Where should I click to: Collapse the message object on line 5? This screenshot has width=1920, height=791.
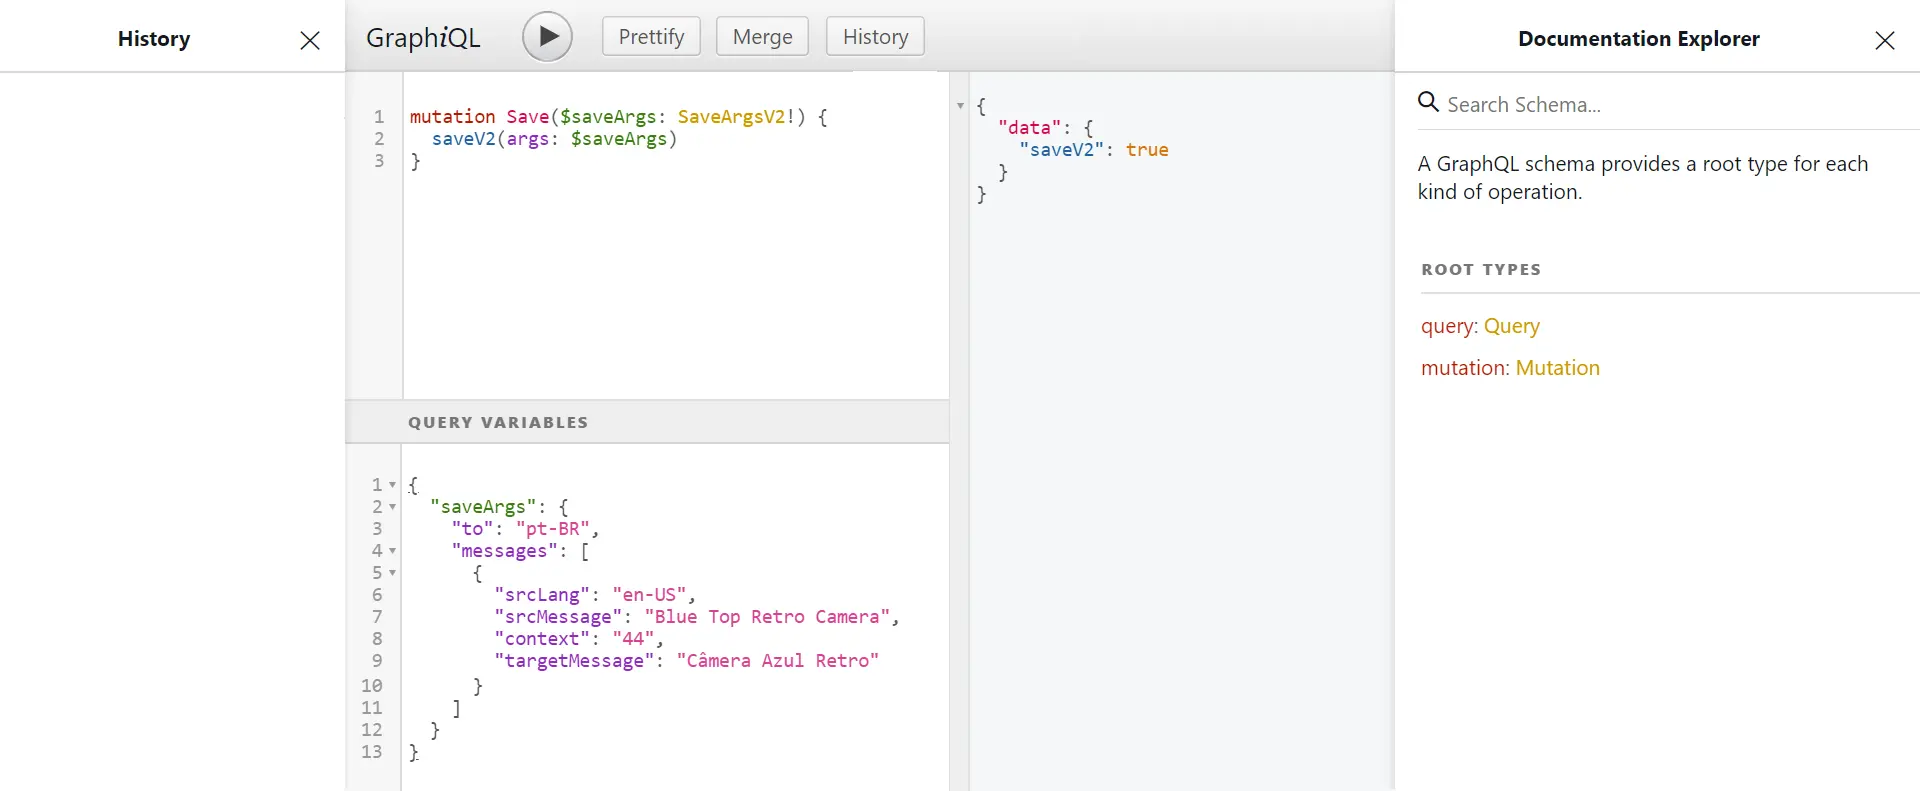[x=392, y=573]
